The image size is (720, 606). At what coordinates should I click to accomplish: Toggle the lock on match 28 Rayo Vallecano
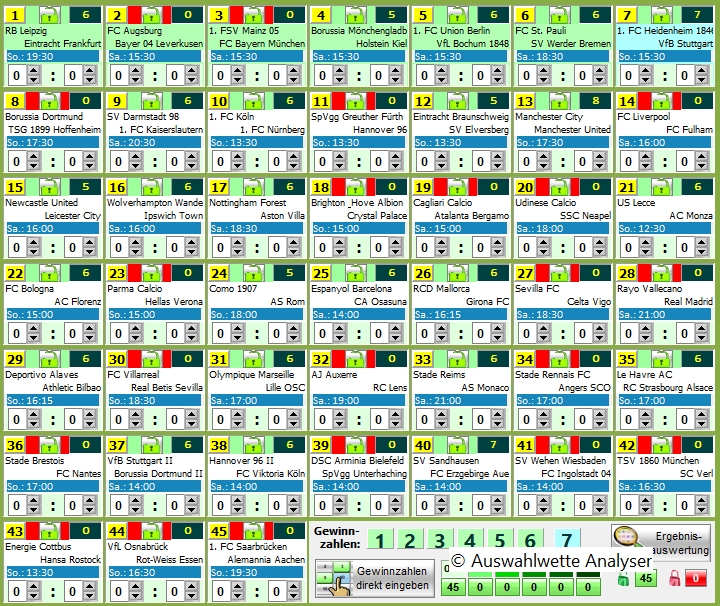tap(662, 274)
